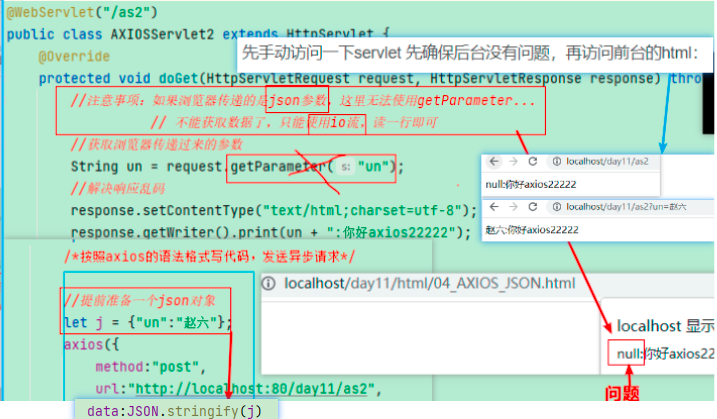
Task: Click the axios({ call line
Action: pos(91,344)
